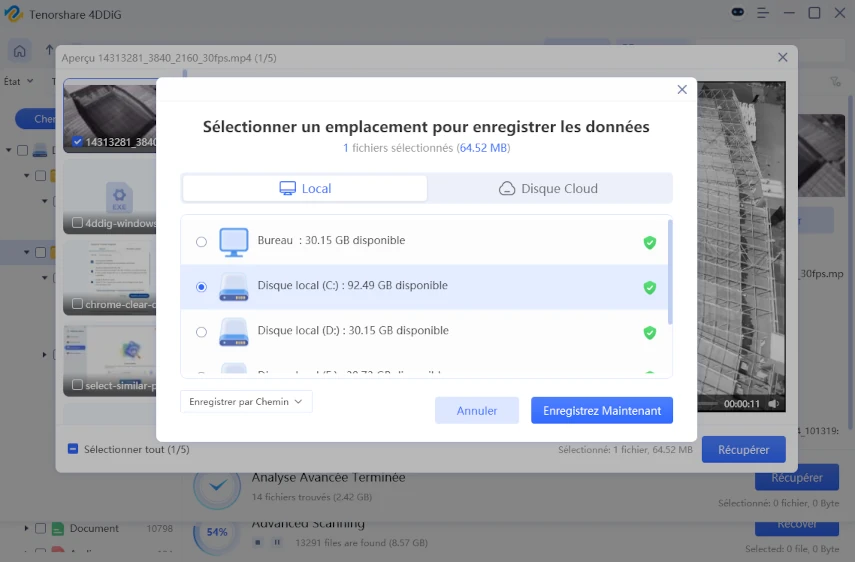Click the background Récupérer button below preview
855x562 pixels.
pyautogui.click(x=797, y=478)
